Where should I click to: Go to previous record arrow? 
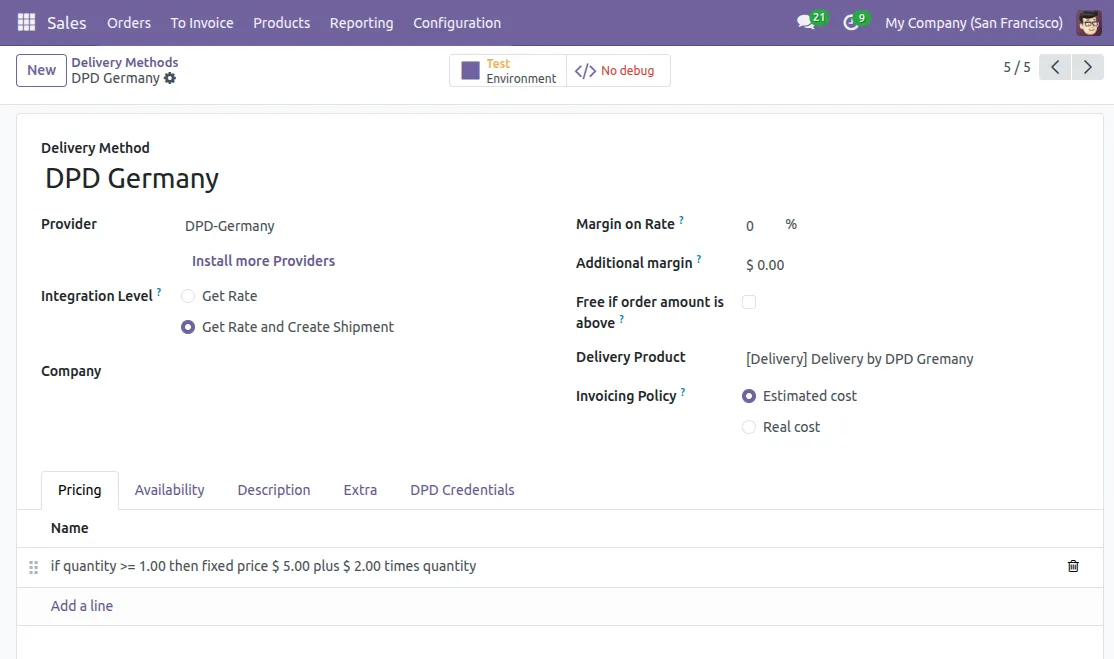tap(1055, 67)
